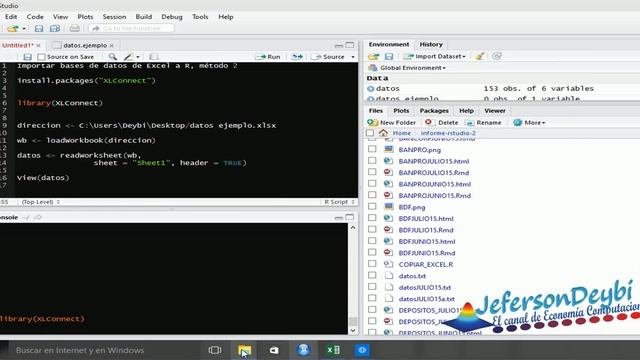The width and height of the screenshot is (640, 360).
Task: Click the Save all documents icon
Action: [x=55, y=29]
